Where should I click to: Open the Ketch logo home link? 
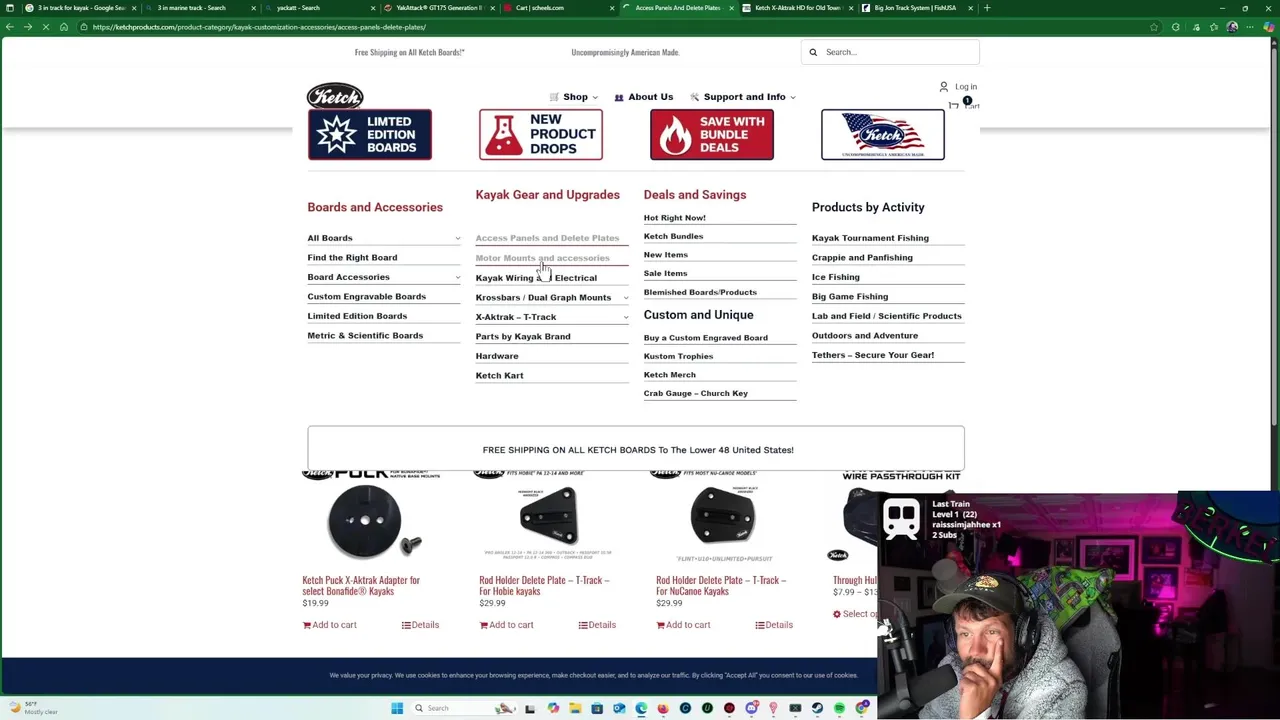[335, 96]
